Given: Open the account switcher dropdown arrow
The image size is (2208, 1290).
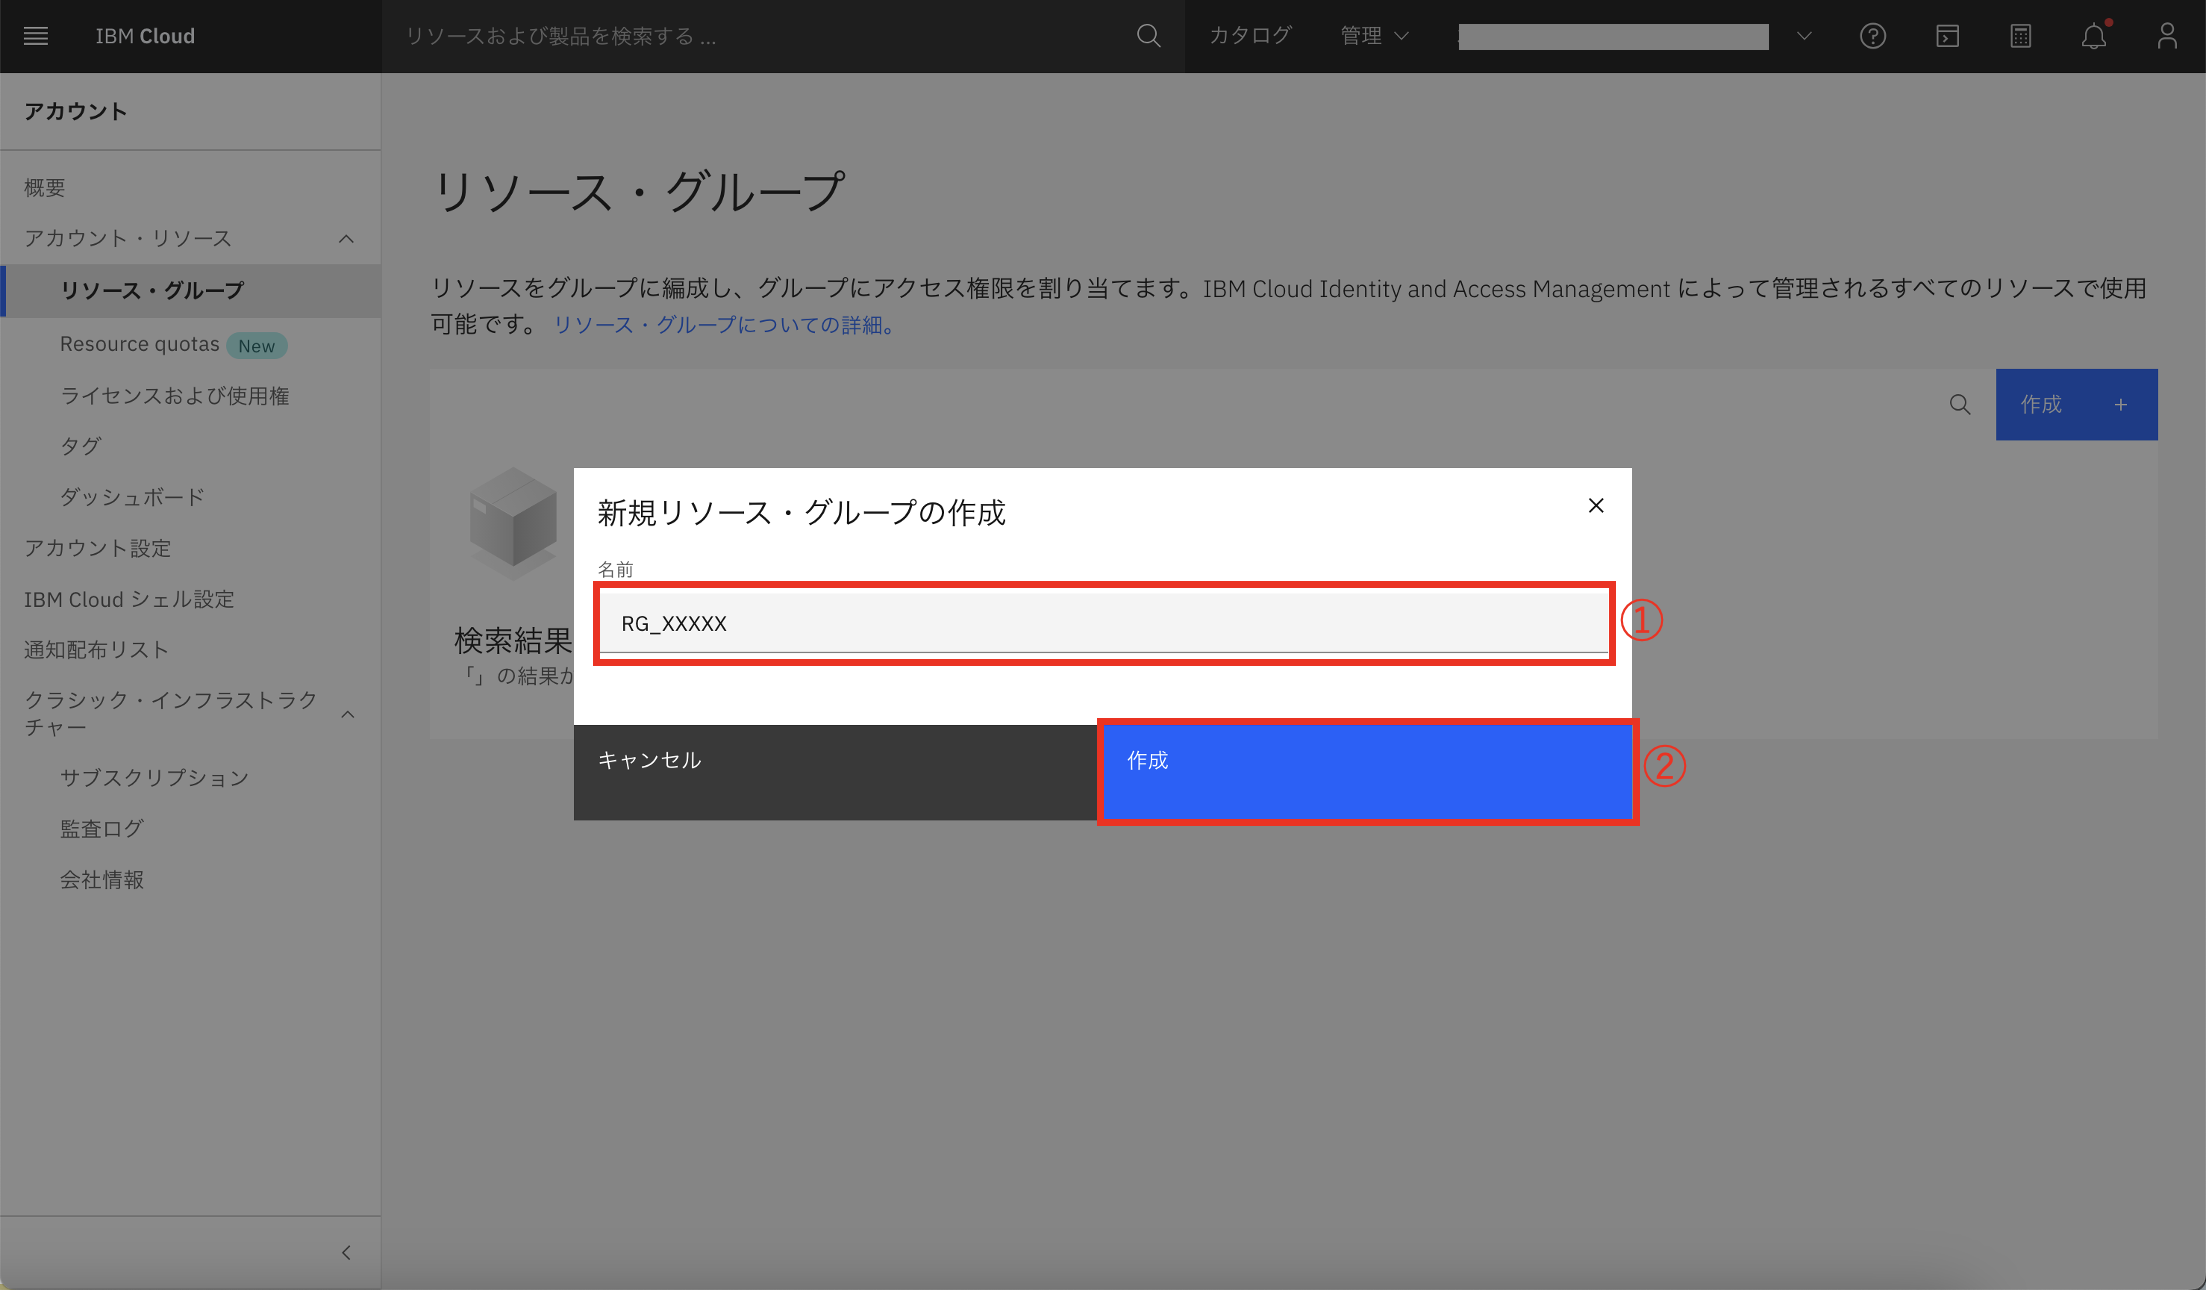Looking at the screenshot, I should pos(1803,36).
